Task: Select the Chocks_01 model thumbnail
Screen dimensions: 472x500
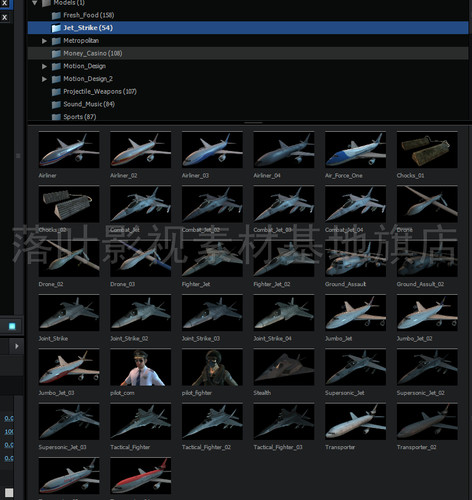Action: [x=427, y=150]
